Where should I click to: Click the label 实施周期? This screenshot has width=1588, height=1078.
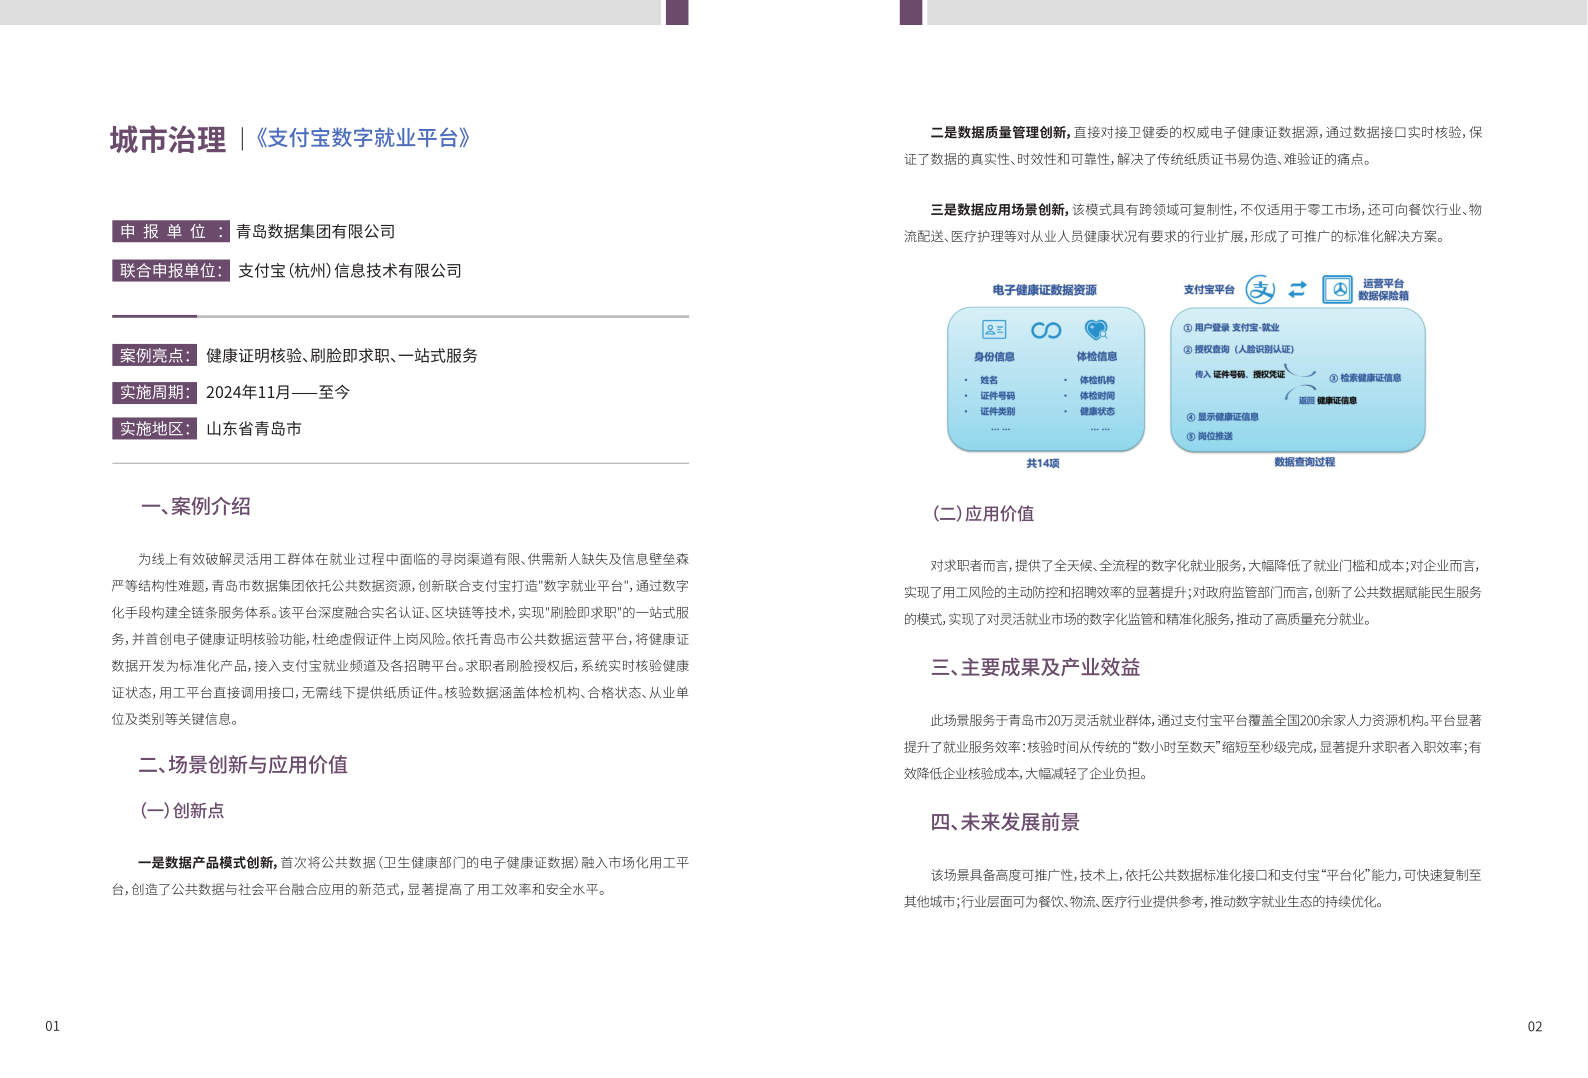pyautogui.click(x=154, y=393)
